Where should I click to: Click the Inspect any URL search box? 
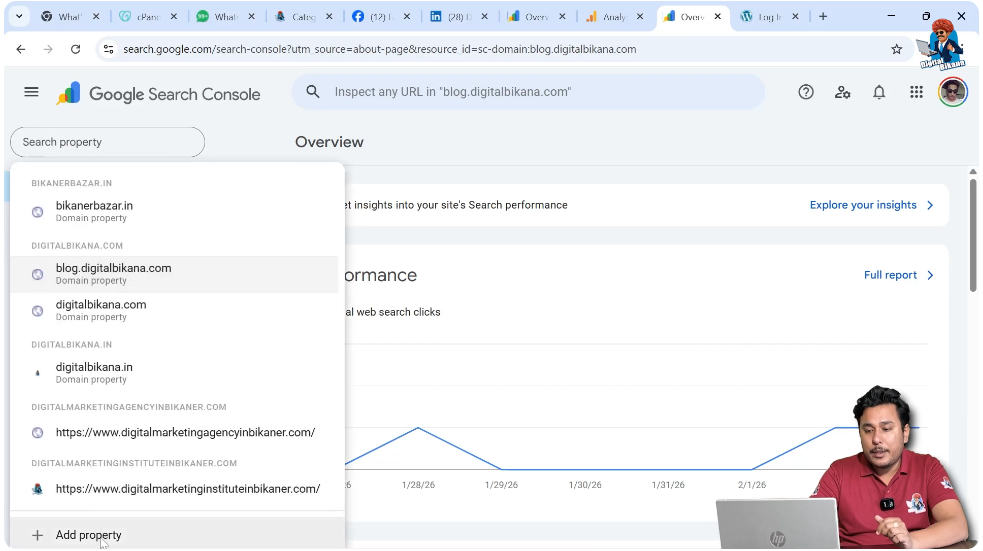pos(528,92)
